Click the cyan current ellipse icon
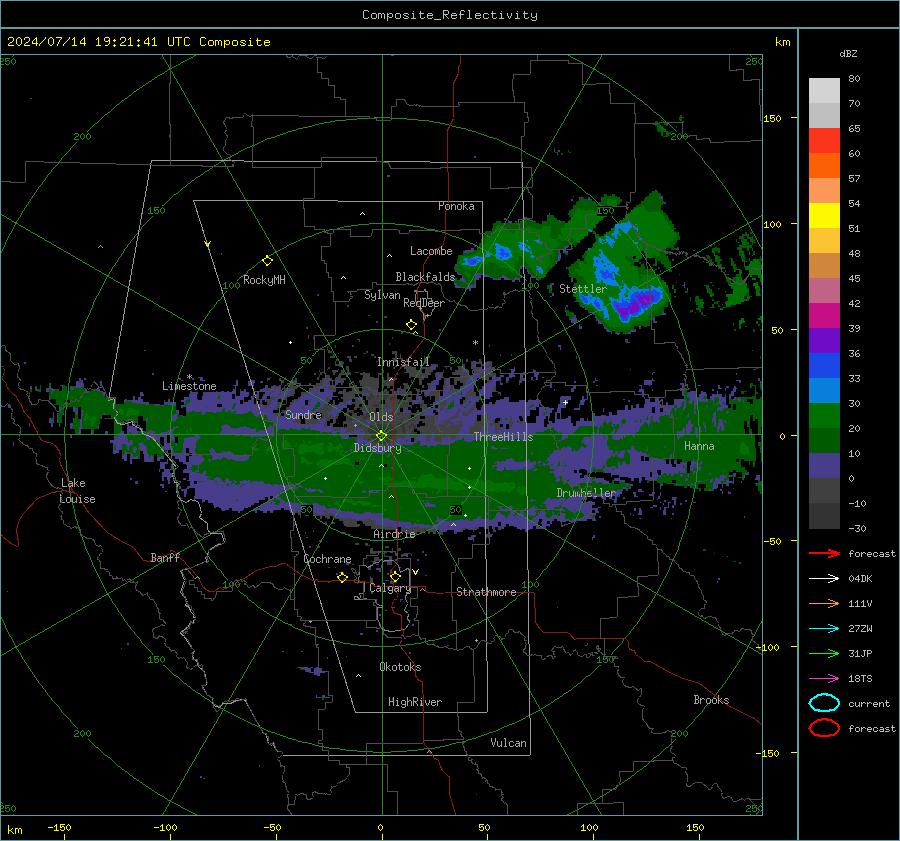This screenshot has height=841, width=900. tap(824, 703)
